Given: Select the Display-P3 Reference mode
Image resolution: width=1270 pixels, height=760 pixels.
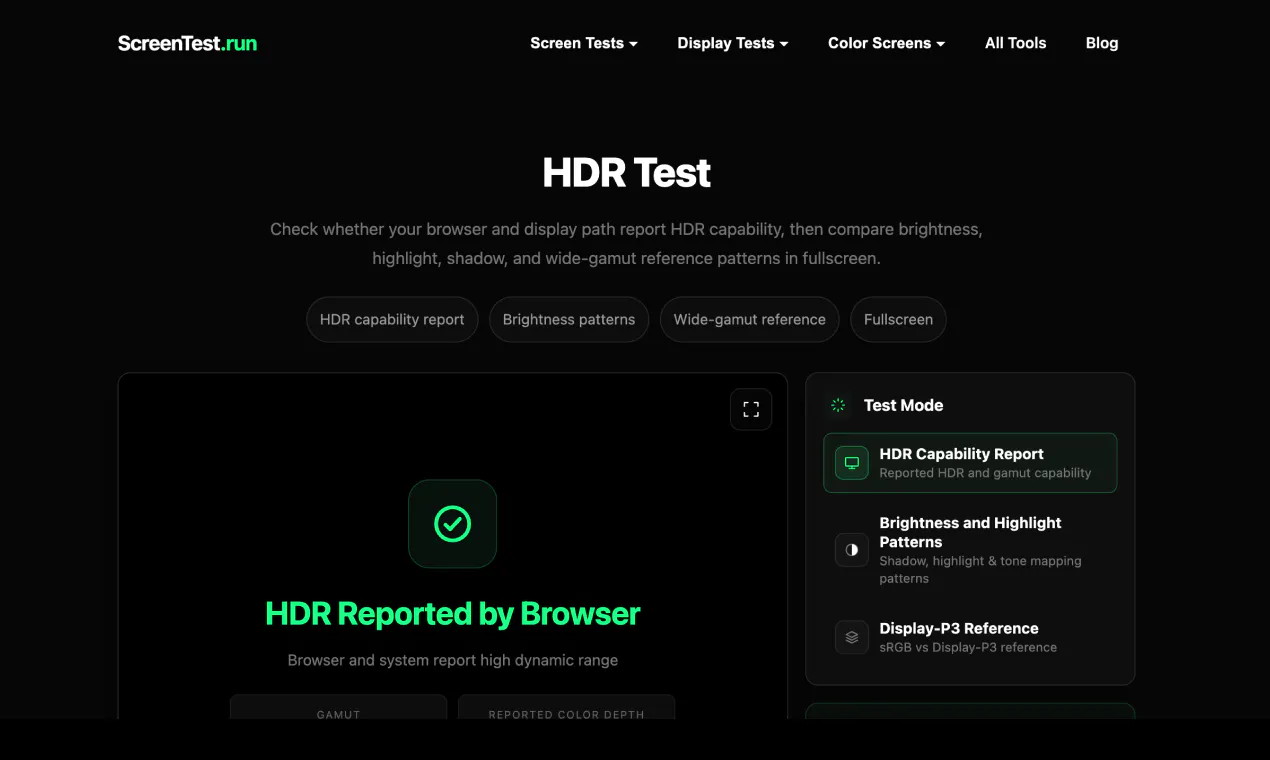Looking at the screenshot, I should (970, 637).
